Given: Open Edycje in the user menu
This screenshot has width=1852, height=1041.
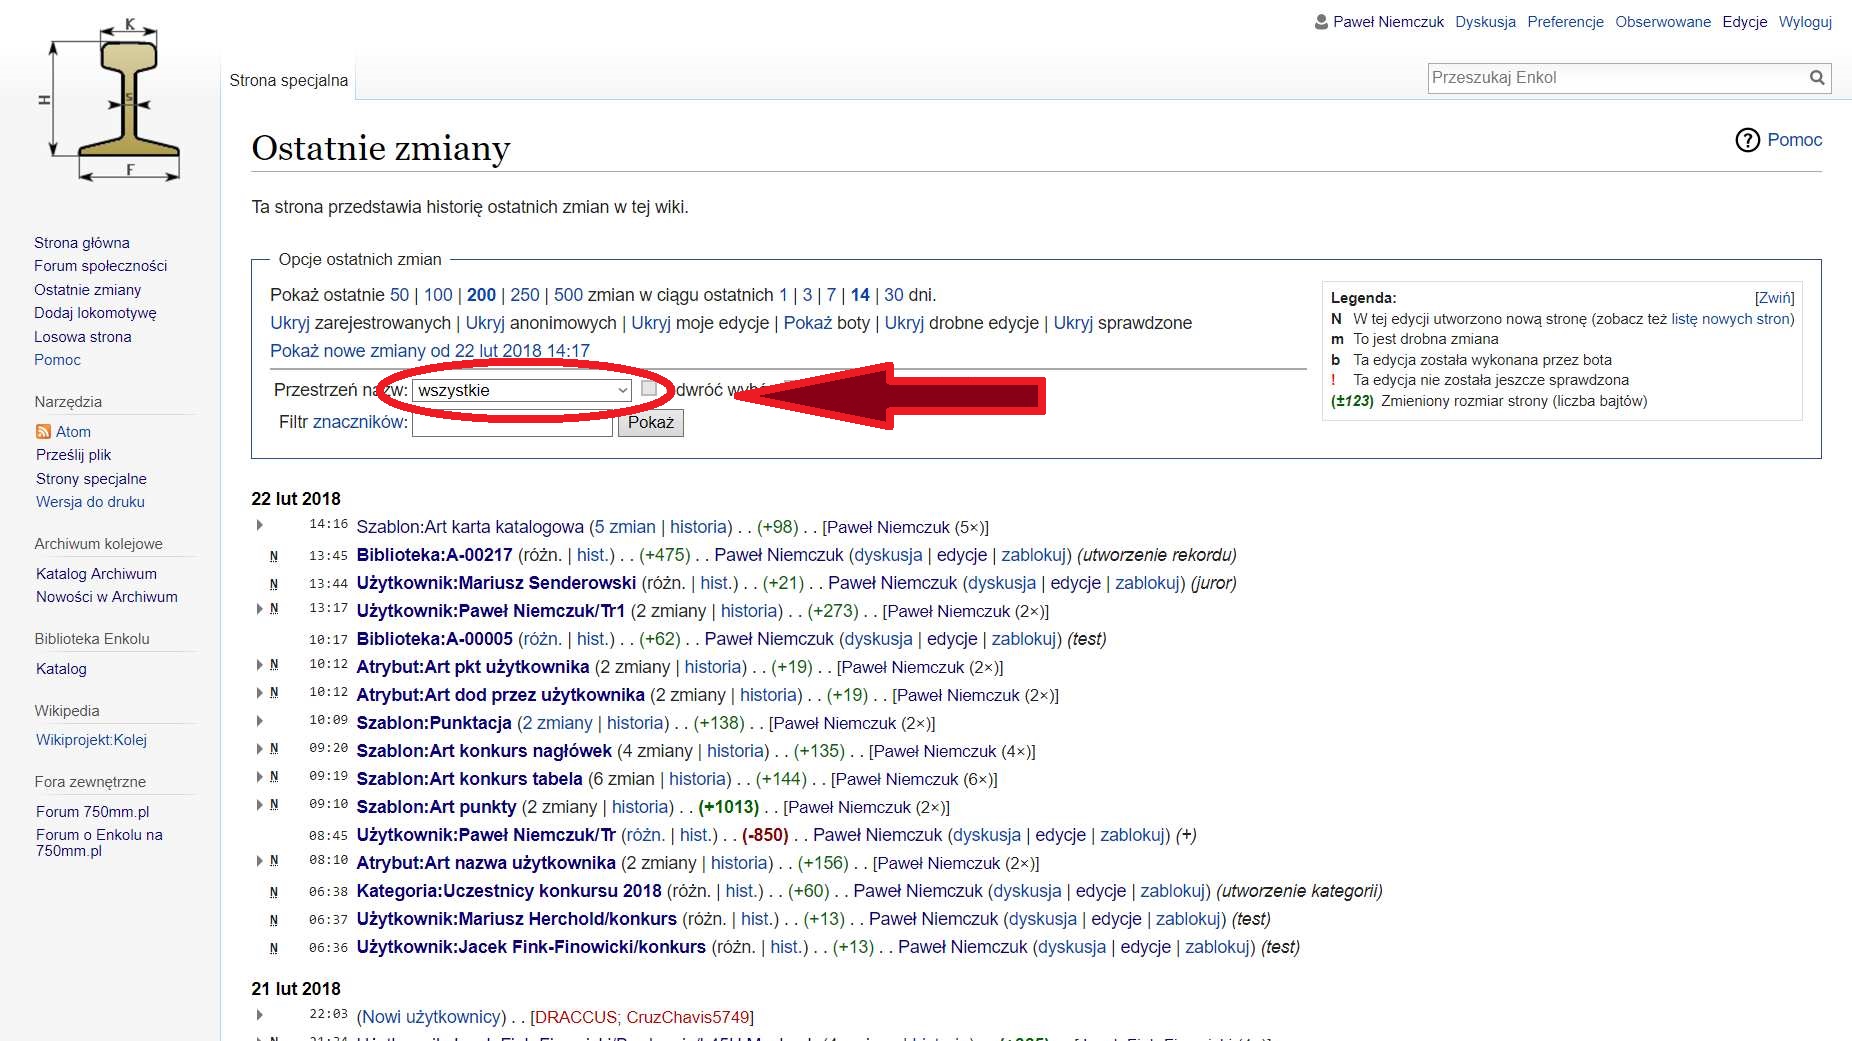Looking at the screenshot, I should (1745, 22).
